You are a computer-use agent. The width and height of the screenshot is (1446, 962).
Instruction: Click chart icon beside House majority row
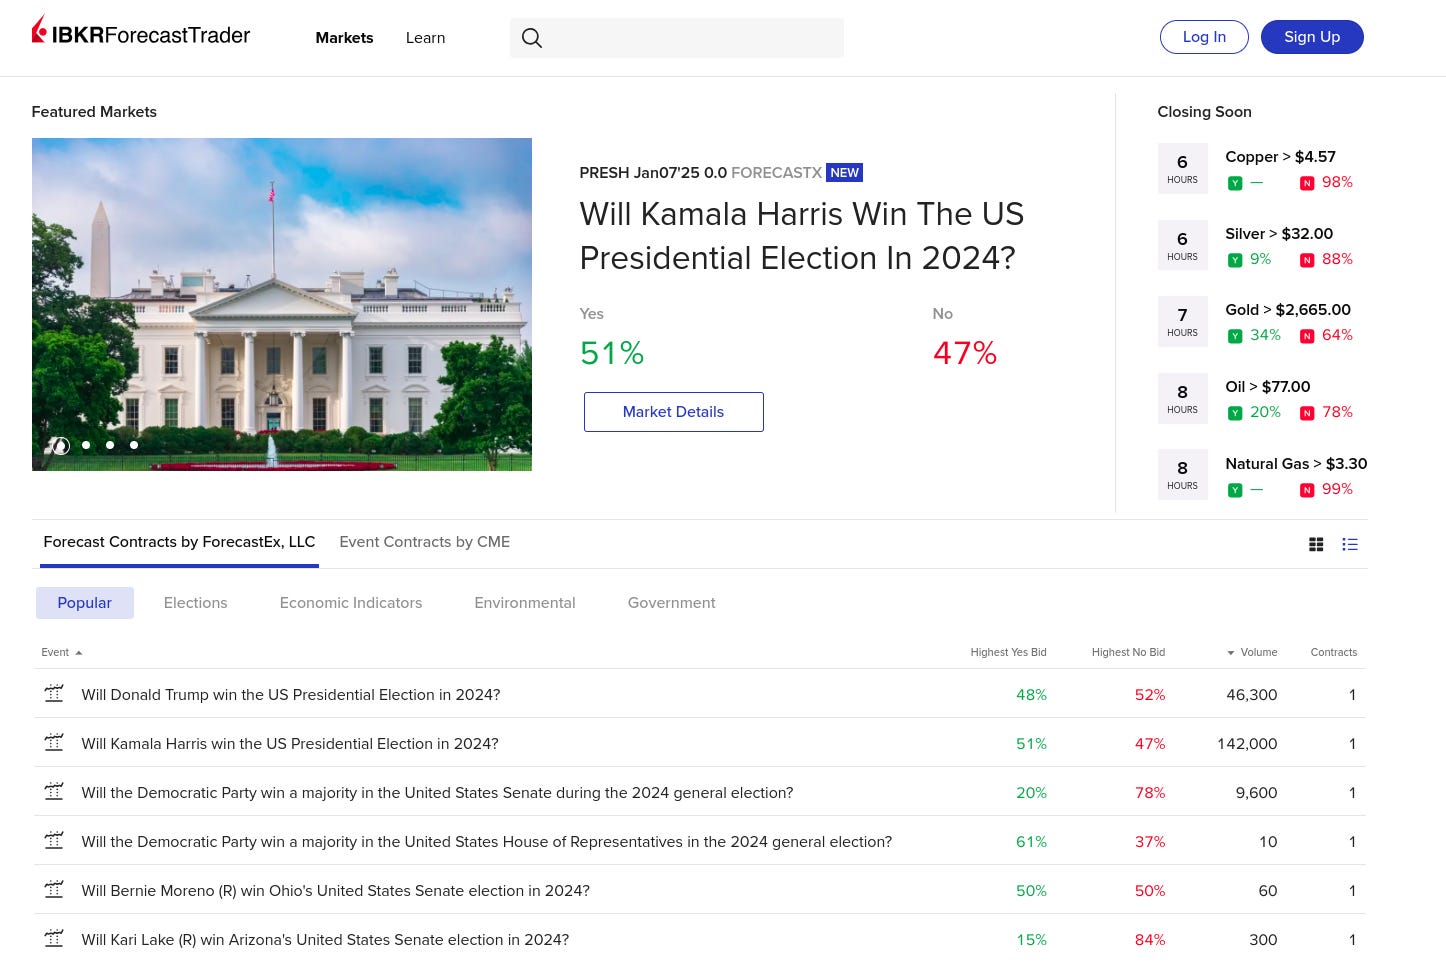coord(54,840)
